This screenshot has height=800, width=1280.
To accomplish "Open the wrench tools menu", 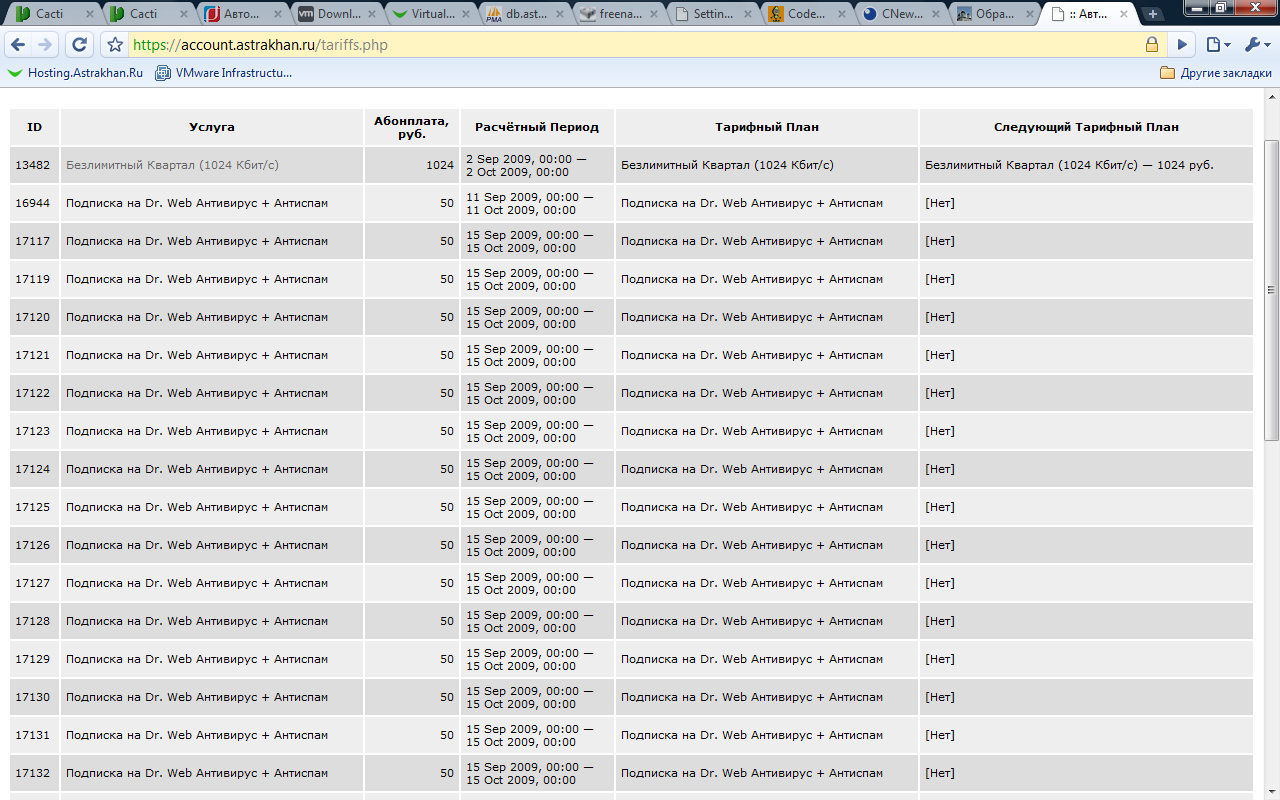I will tap(1256, 45).
